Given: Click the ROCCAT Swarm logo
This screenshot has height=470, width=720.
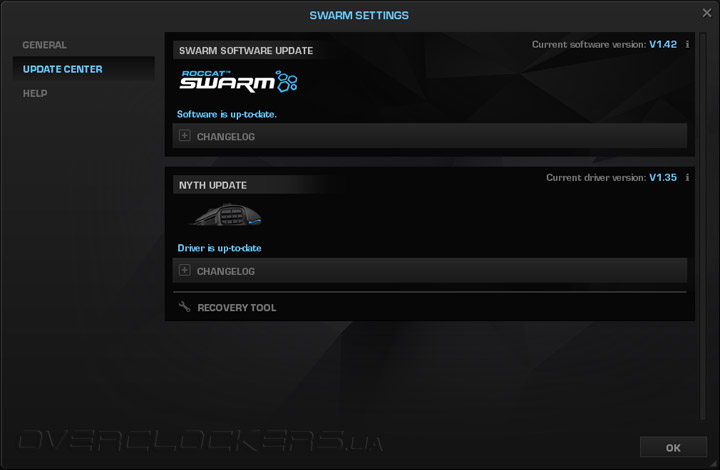Looking at the screenshot, I should (238, 81).
